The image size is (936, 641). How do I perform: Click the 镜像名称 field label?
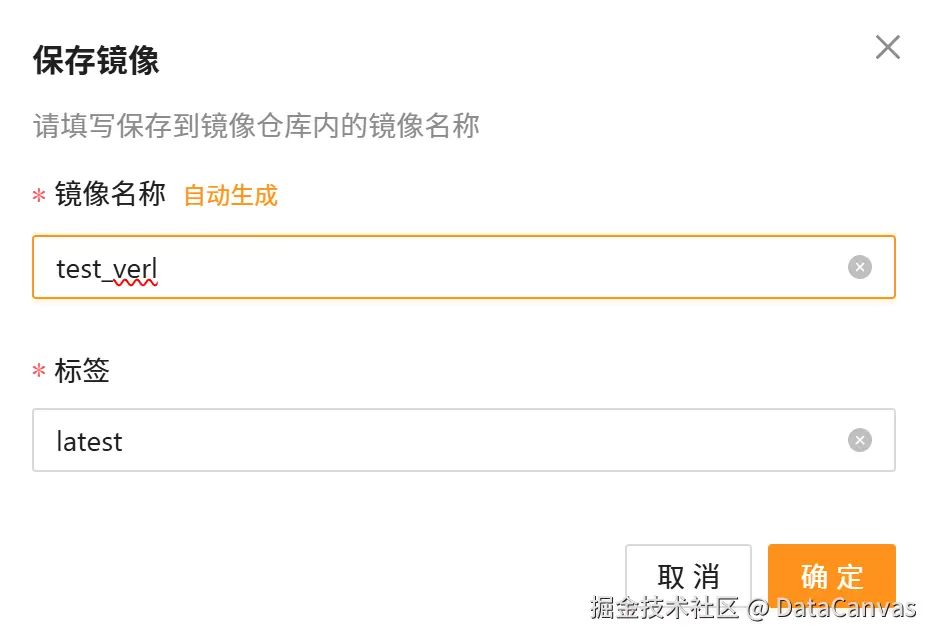(x=110, y=194)
